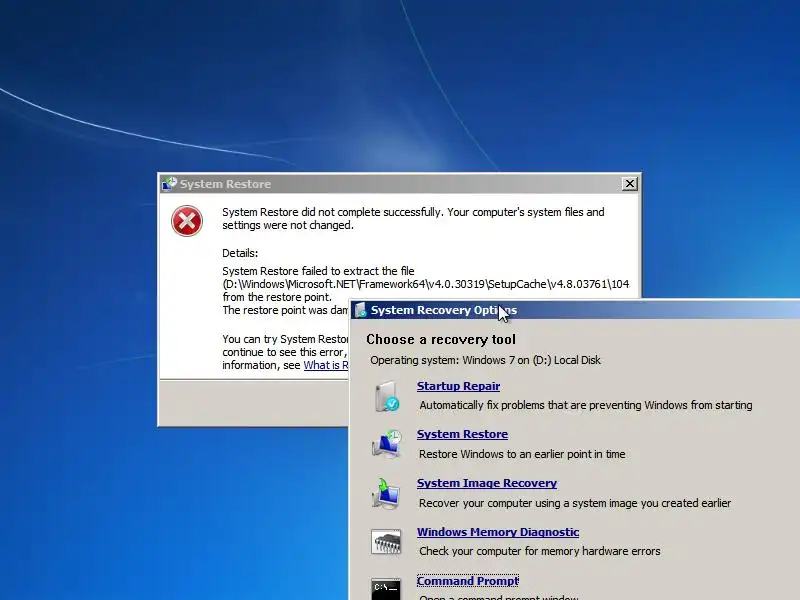The image size is (800, 600).
Task: Click 'Restore Windows to an earlier point in time' text
Action: click(x=522, y=454)
